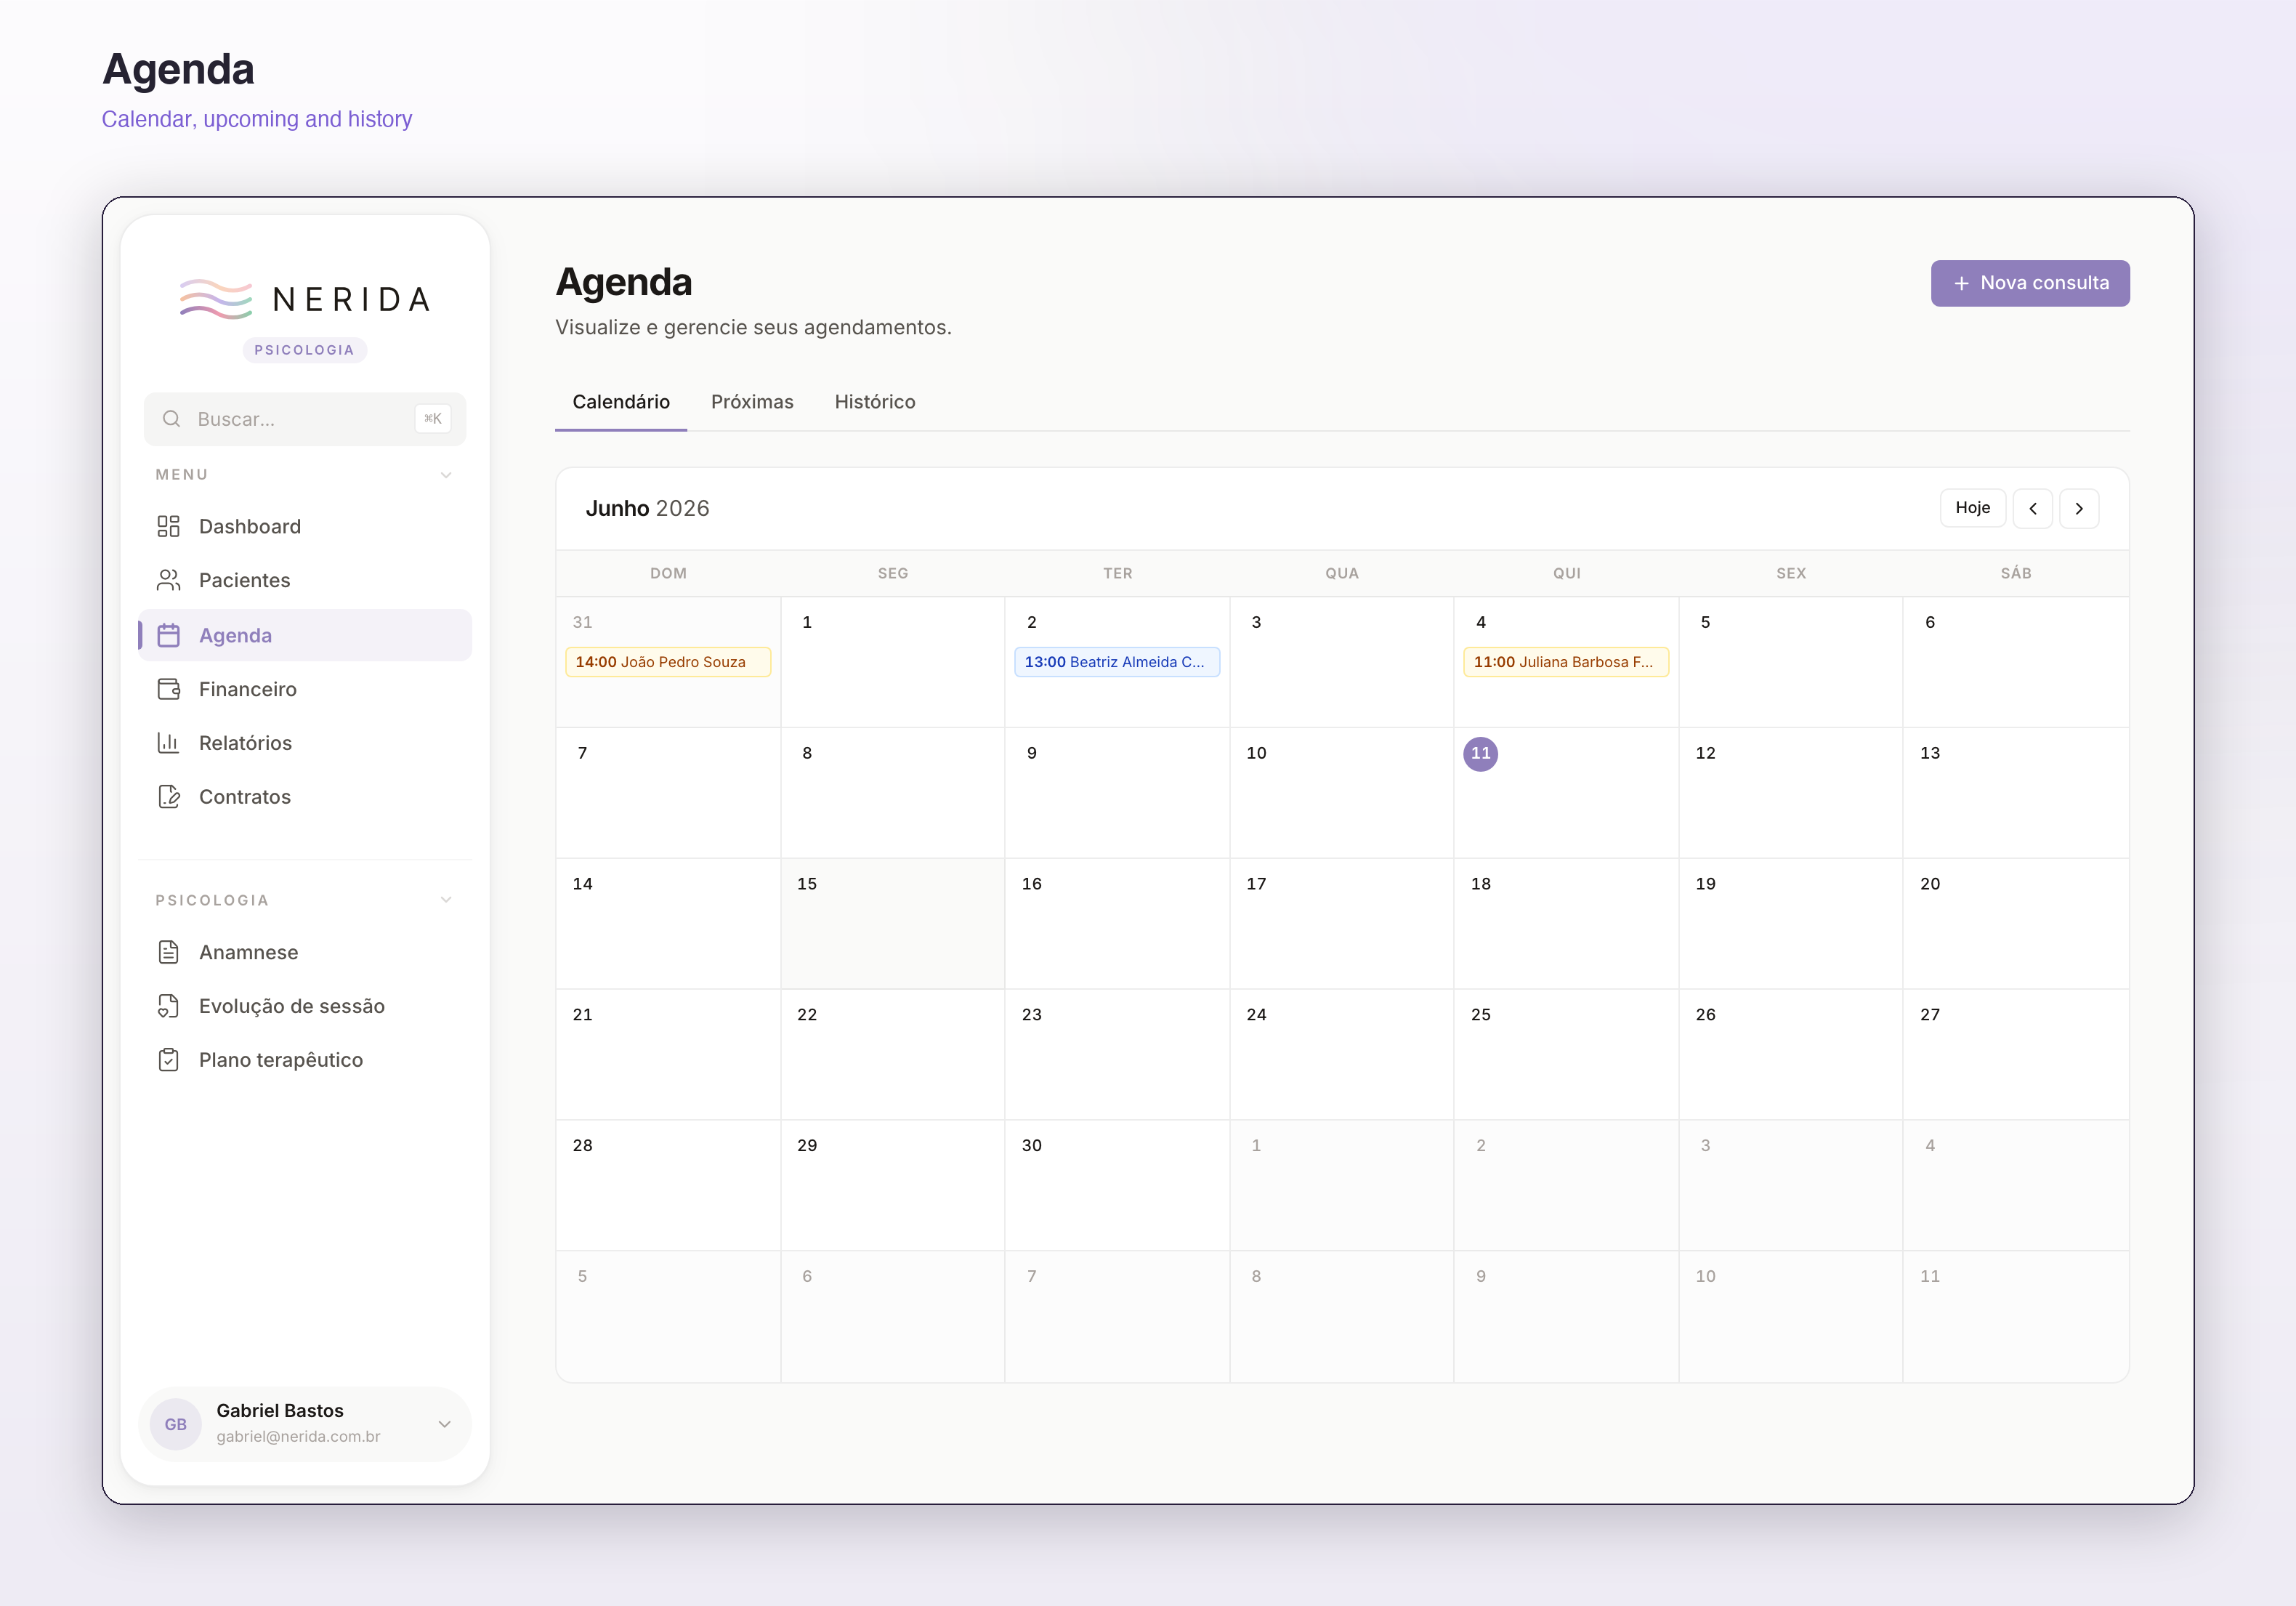Select the highlighted day 11
This screenshot has width=2296, height=1606.
coord(1481,754)
